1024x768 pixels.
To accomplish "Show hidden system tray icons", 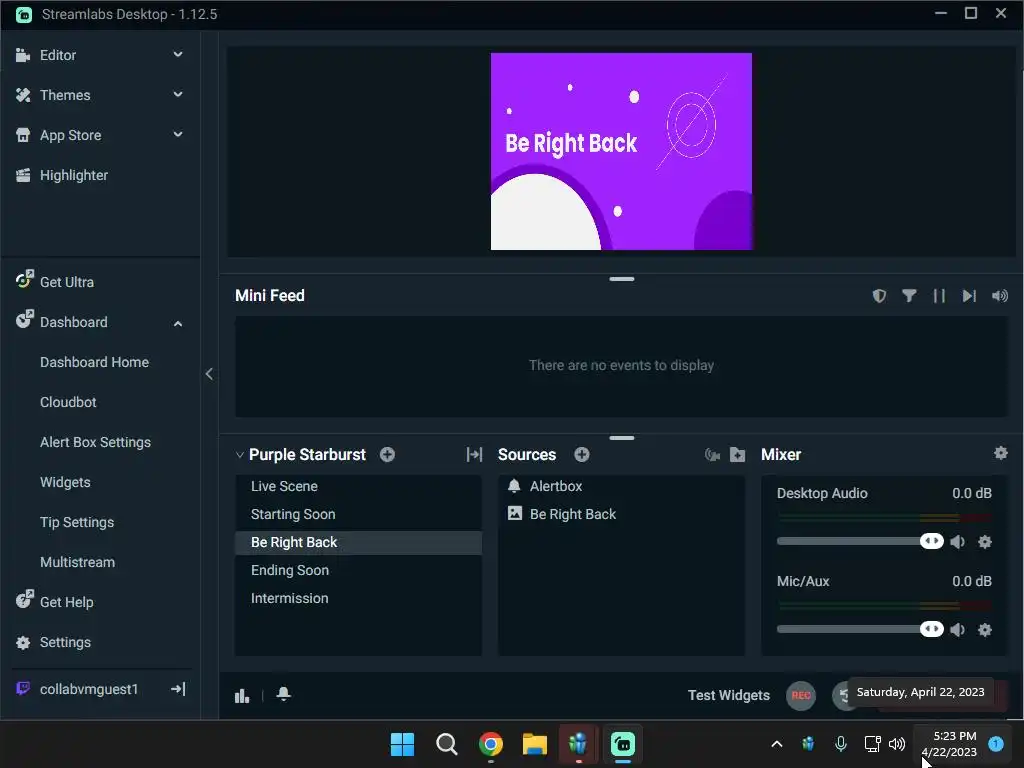I will click(x=776, y=744).
